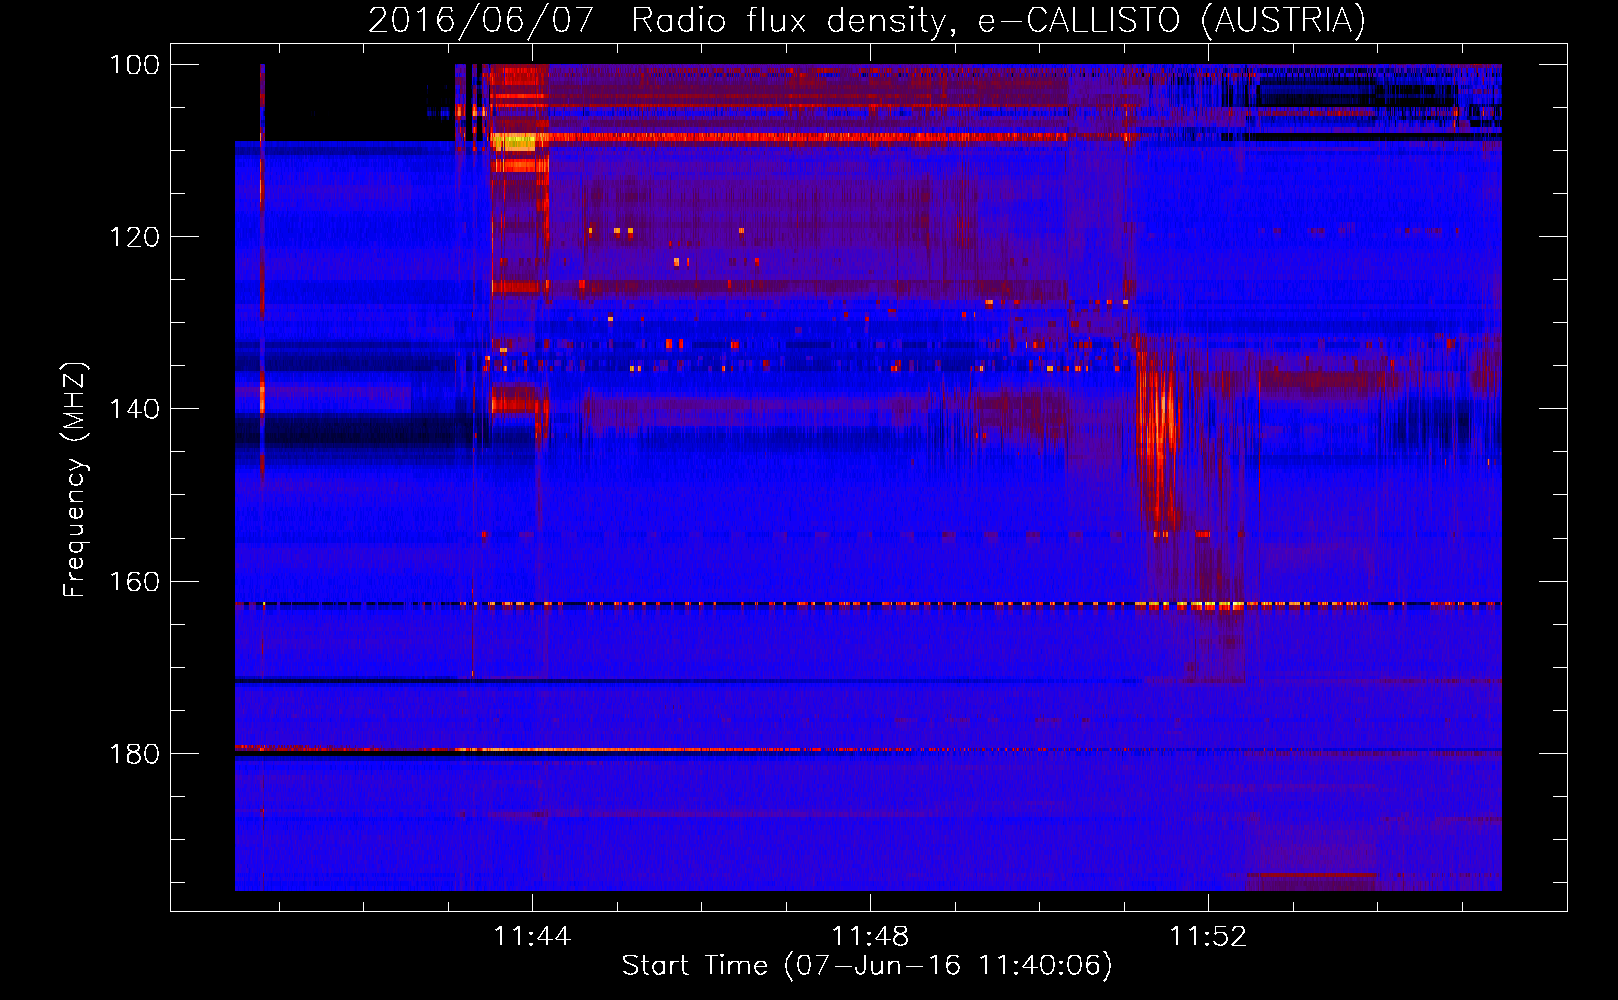The width and height of the screenshot is (1618, 1000).
Task: Click the '140' frequency tick label
Action: pos(135,409)
